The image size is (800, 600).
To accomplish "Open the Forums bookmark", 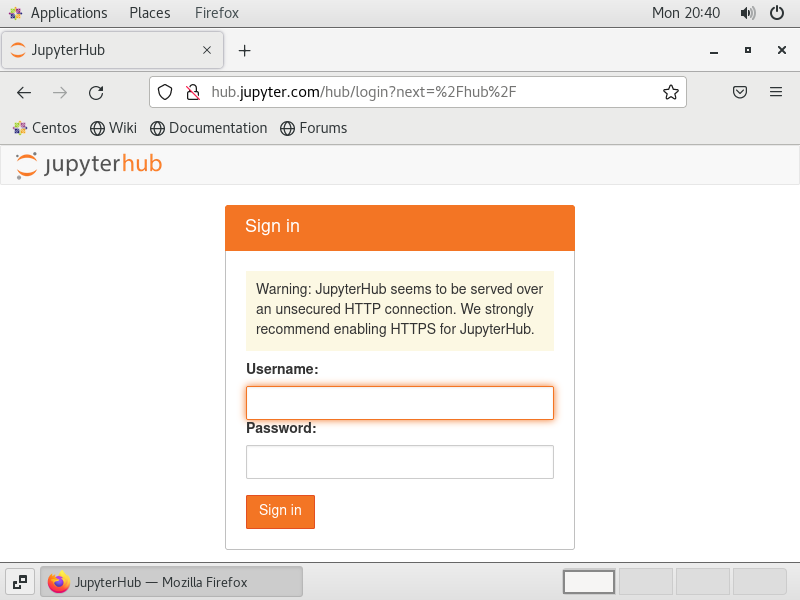I will (x=313, y=128).
